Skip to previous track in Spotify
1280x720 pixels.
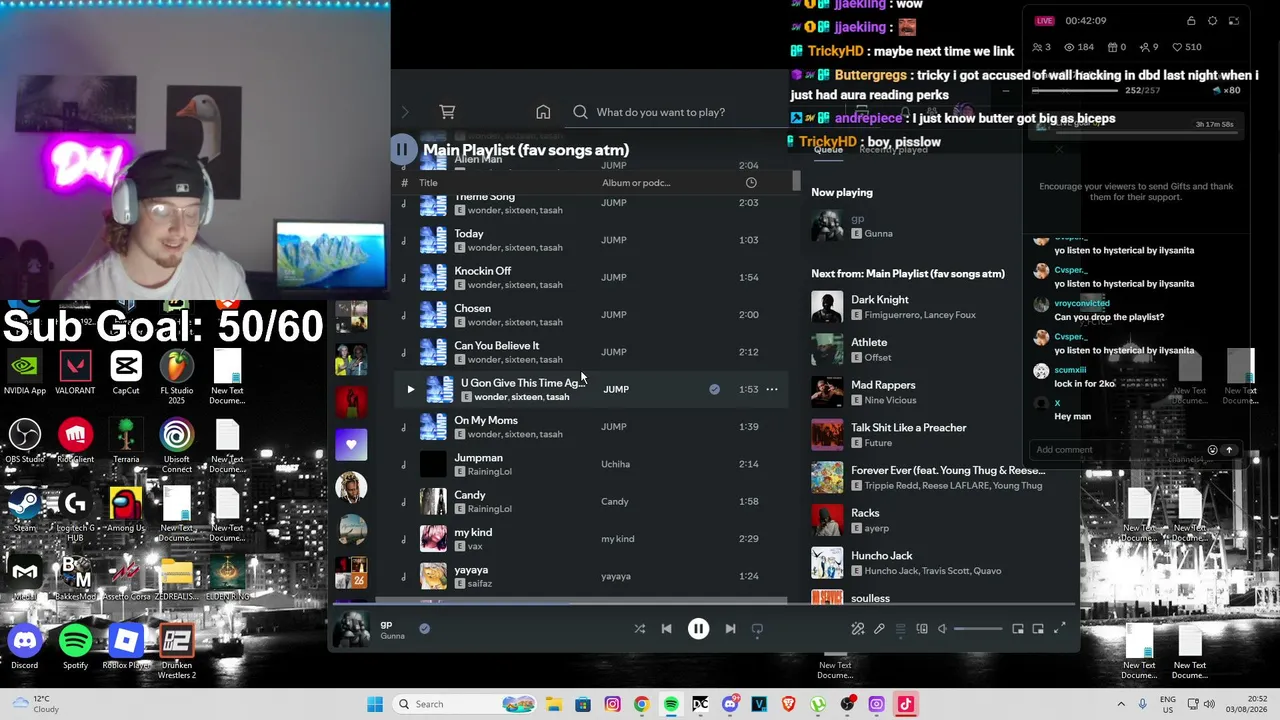(667, 629)
